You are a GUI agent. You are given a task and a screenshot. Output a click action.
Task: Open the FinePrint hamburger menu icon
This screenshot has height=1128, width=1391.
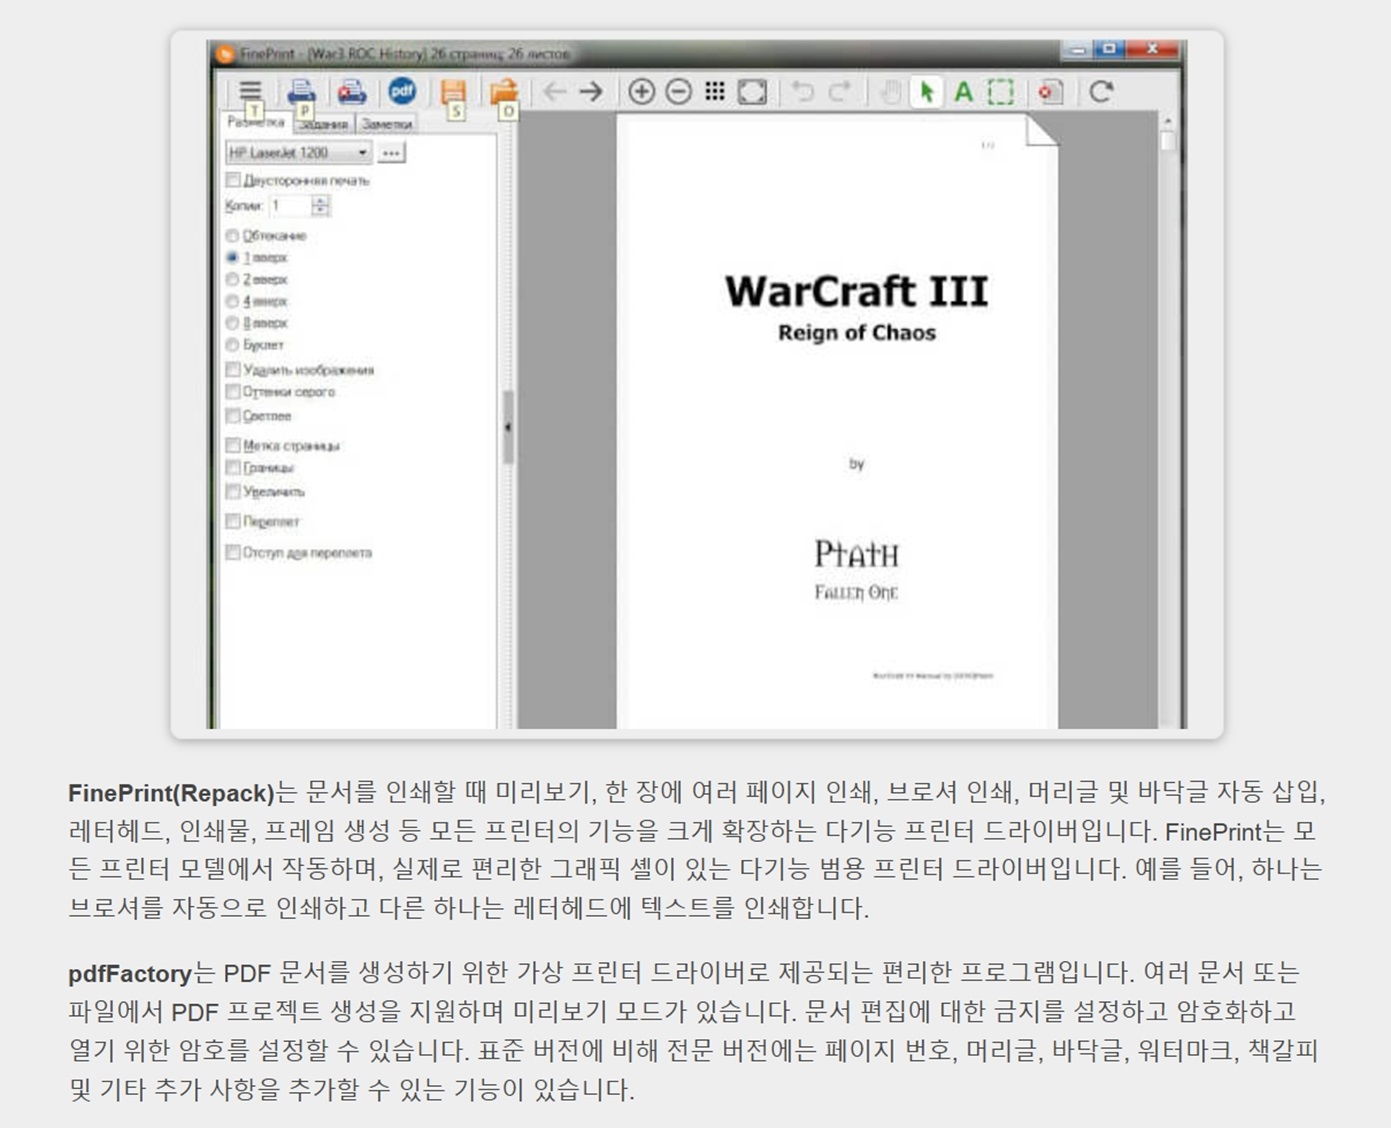tap(250, 91)
